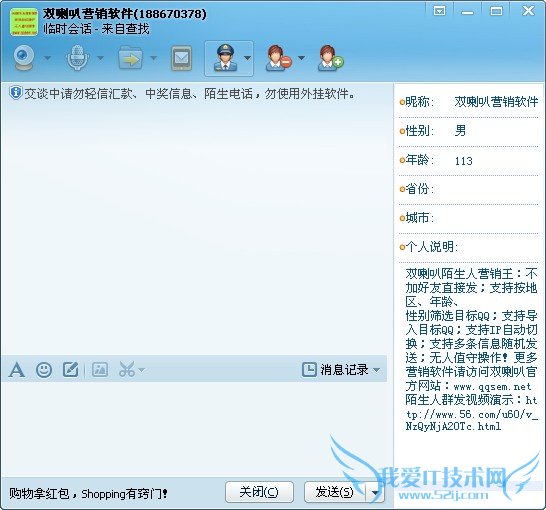Open 消息记录 message history
The width and height of the screenshot is (546, 510).
pyautogui.click(x=336, y=370)
